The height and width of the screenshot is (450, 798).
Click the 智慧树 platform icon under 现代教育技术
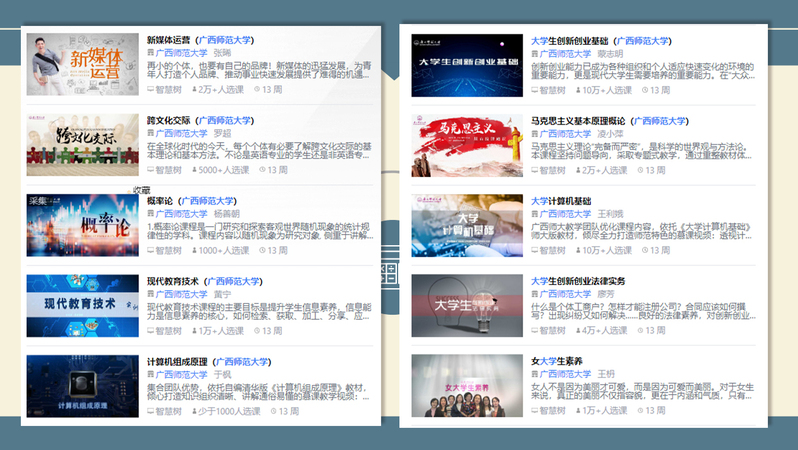(x=151, y=330)
